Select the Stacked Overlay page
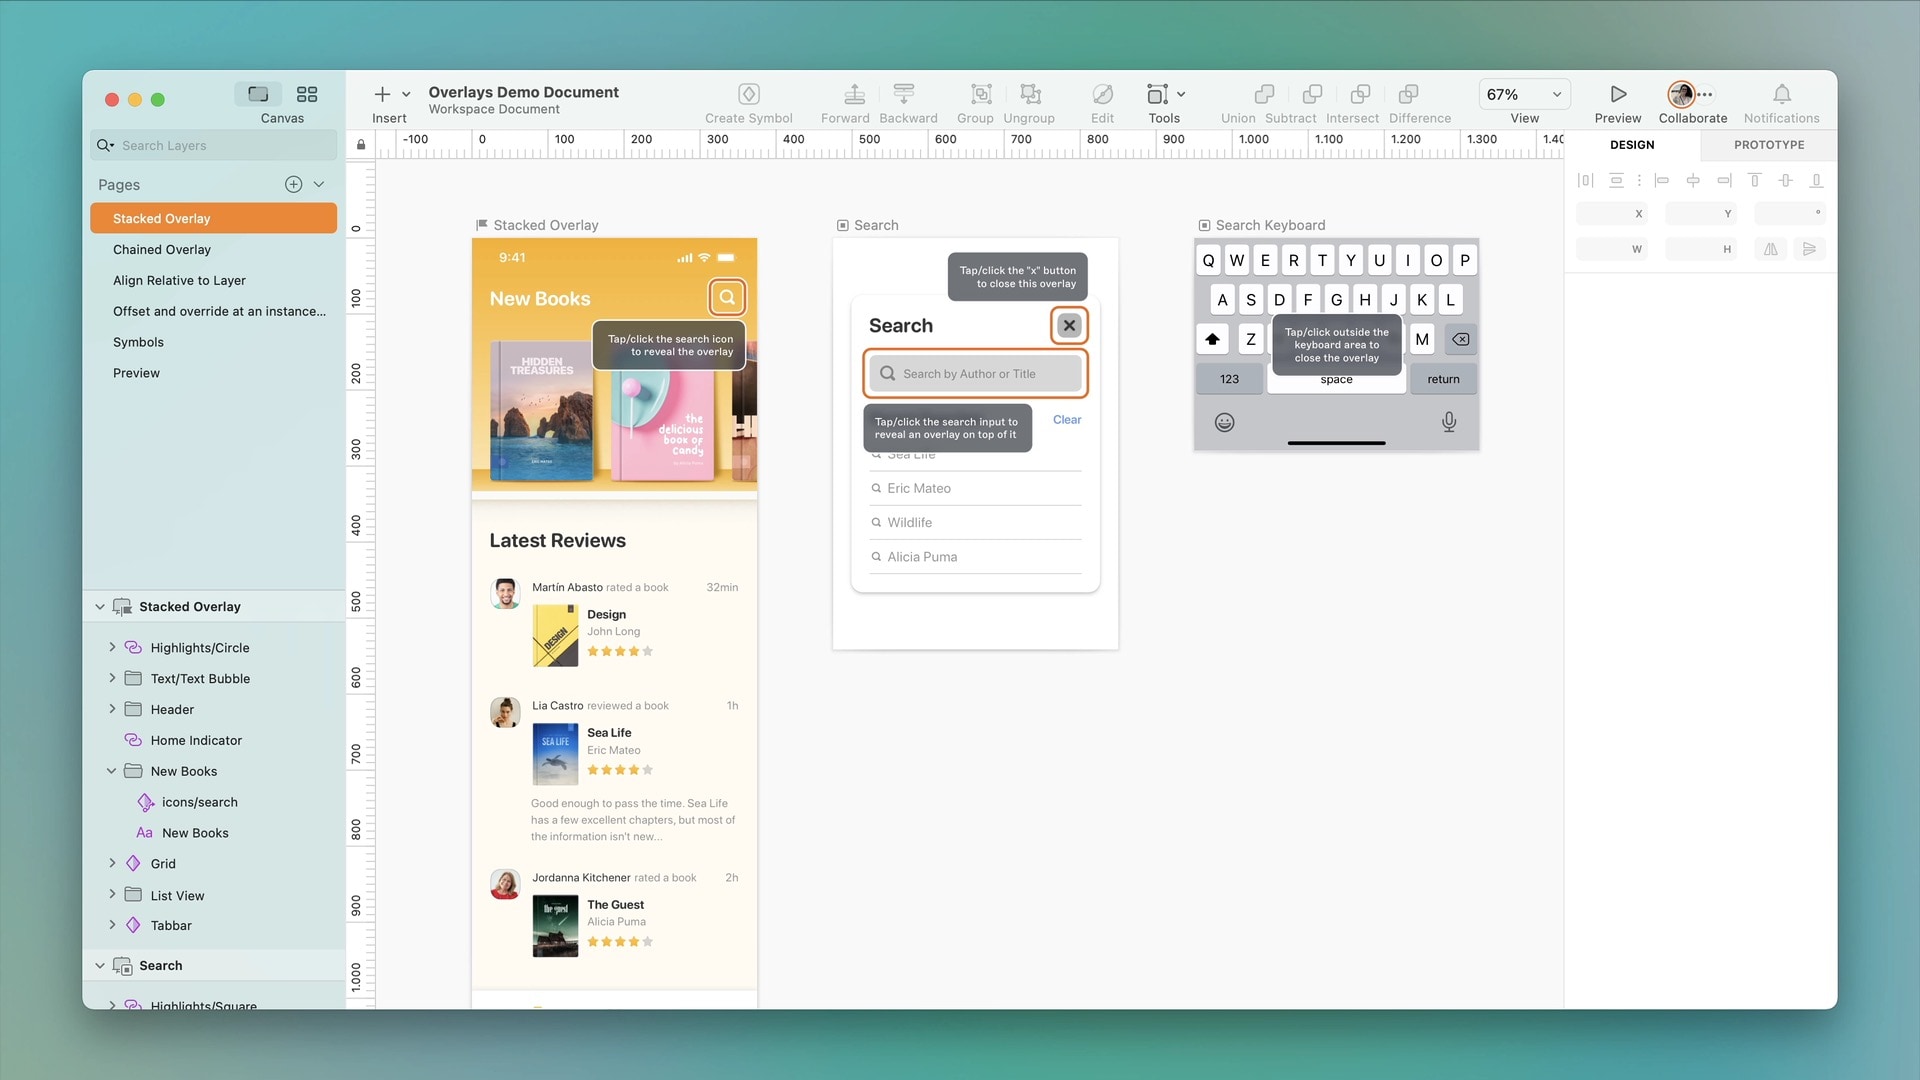This screenshot has width=1920, height=1080. click(214, 218)
